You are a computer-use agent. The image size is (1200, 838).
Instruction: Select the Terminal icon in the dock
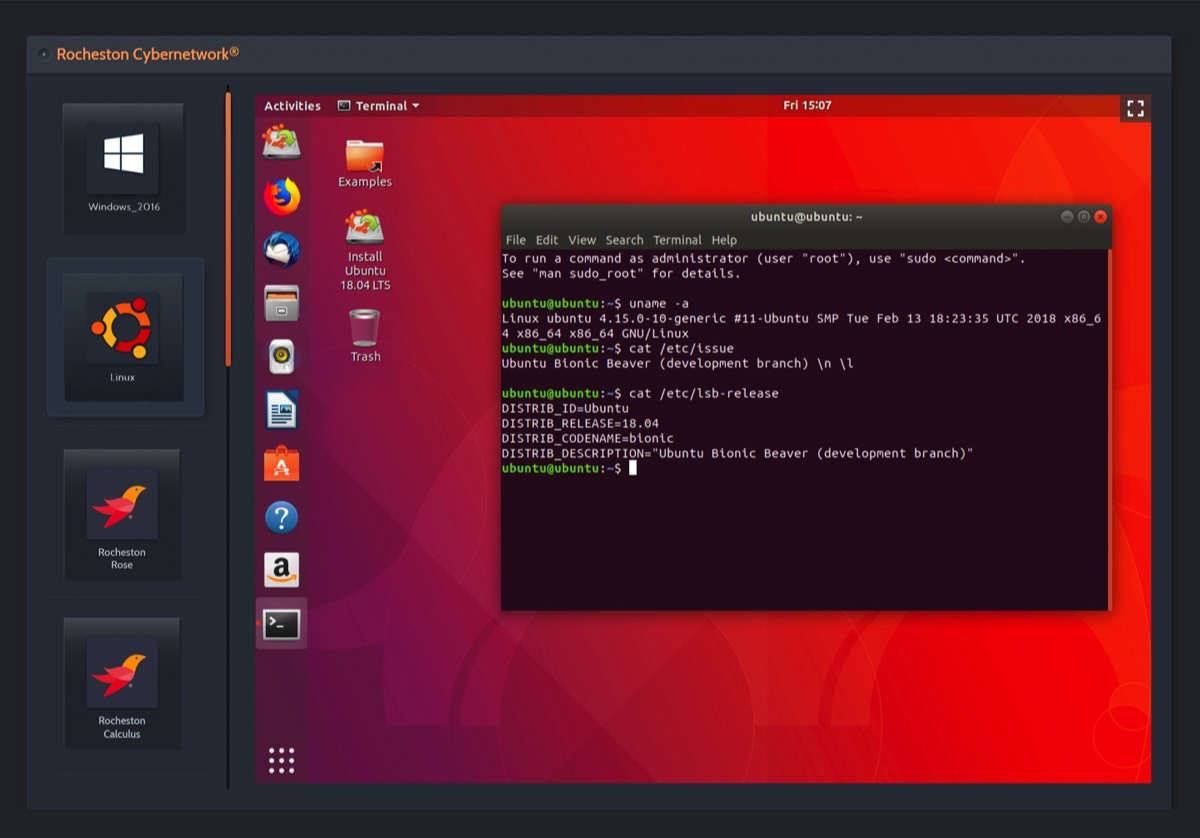click(x=282, y=624)
